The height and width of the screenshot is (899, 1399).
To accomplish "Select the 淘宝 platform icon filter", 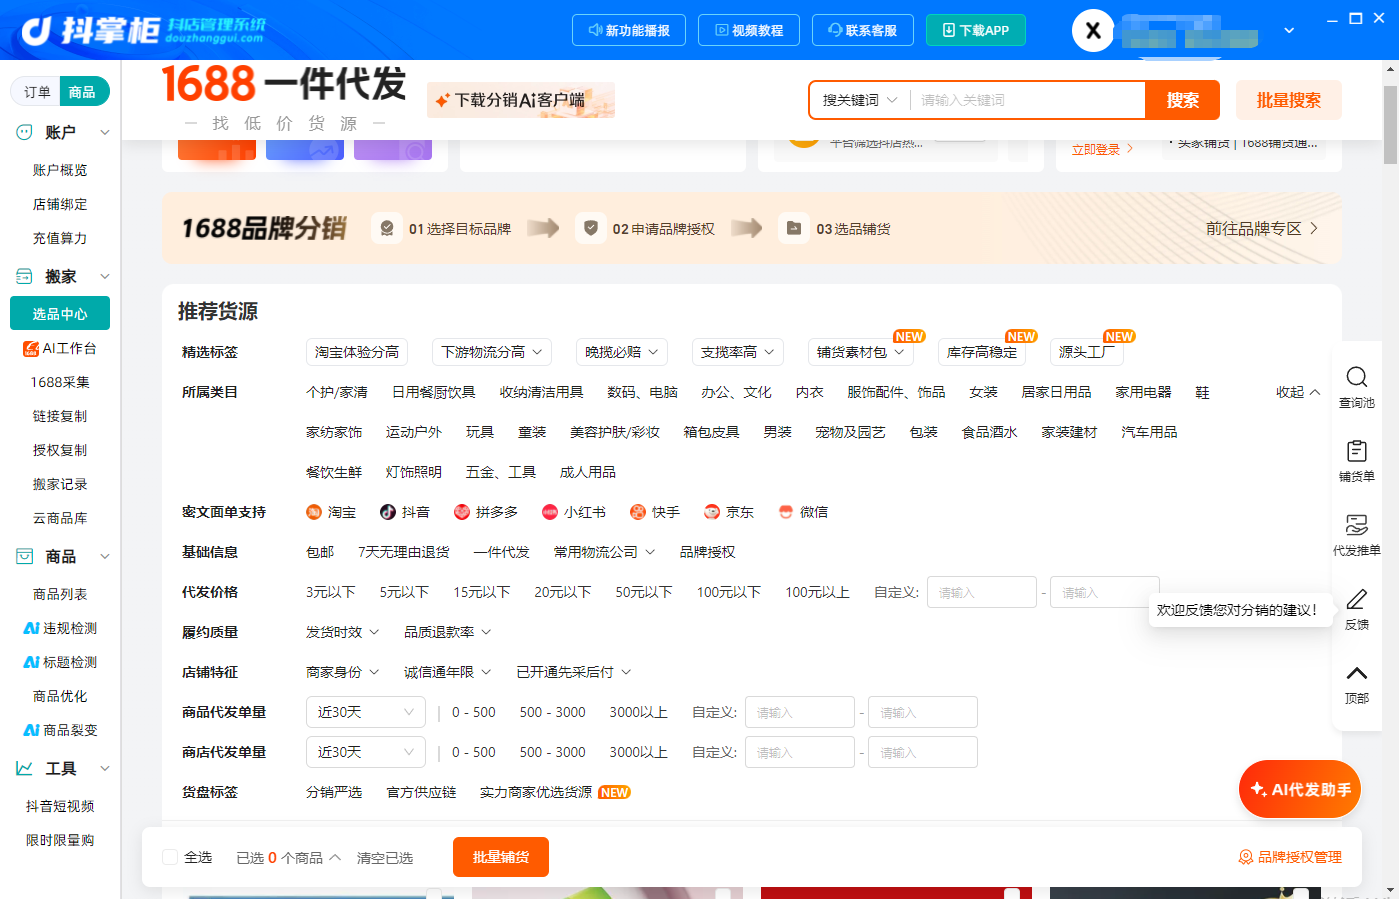I will (x=313, y=512).
